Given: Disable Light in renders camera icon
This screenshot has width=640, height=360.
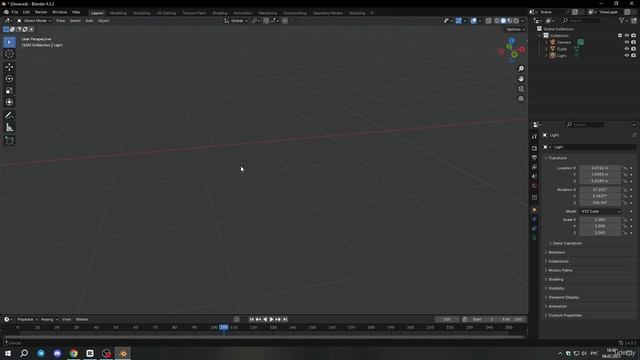Looking at the screenshot, I should click(633, 55).
